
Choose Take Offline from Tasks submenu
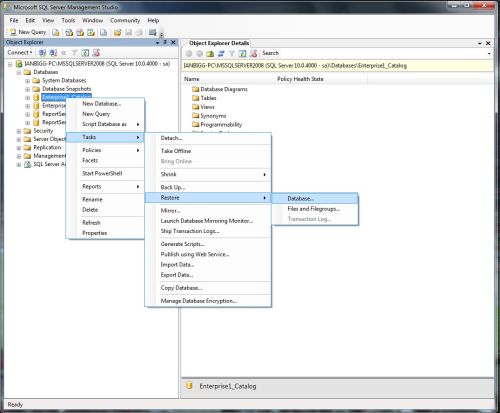[x=208, y=151]
